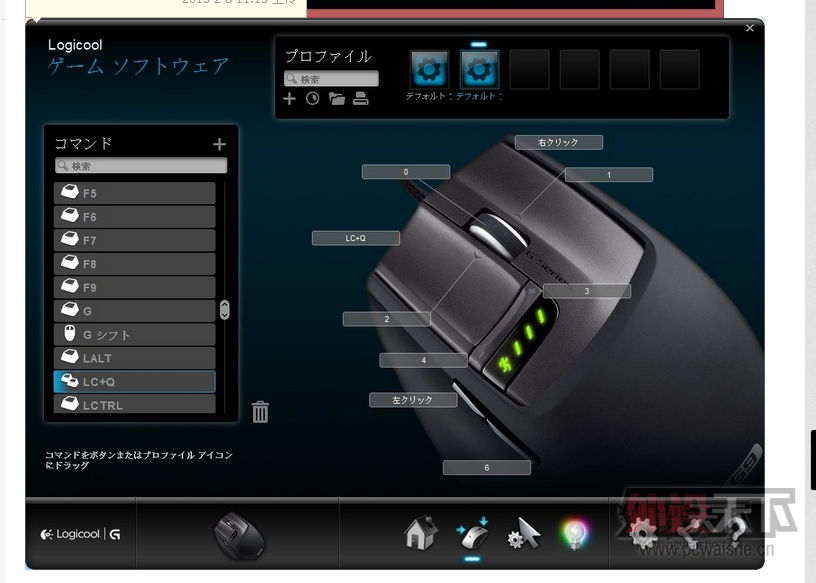Screen dimensions: 816x583
Task: Click the scan for games clock icon
Action: pos(313,98)
